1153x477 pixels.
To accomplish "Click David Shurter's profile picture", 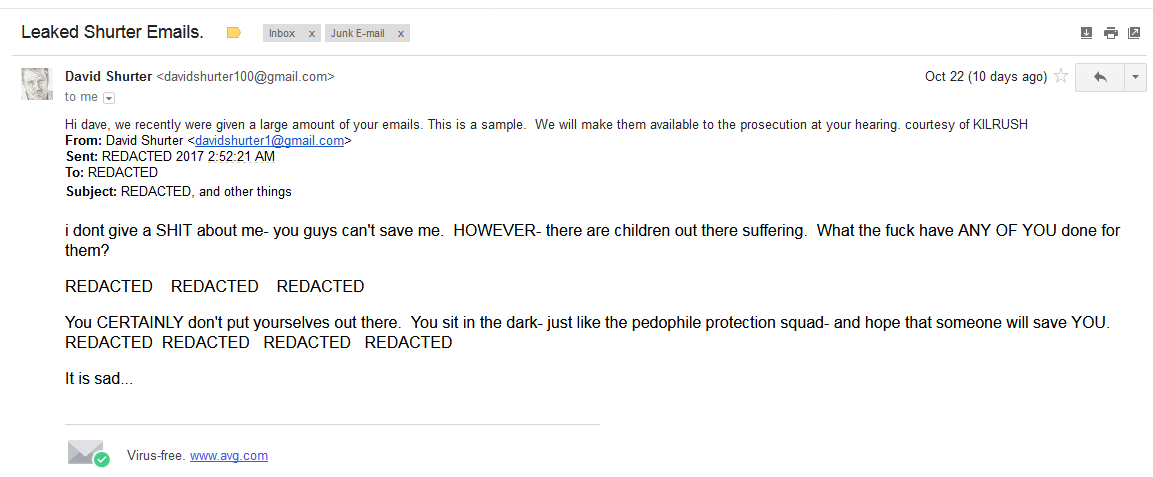I will [37, 85].
